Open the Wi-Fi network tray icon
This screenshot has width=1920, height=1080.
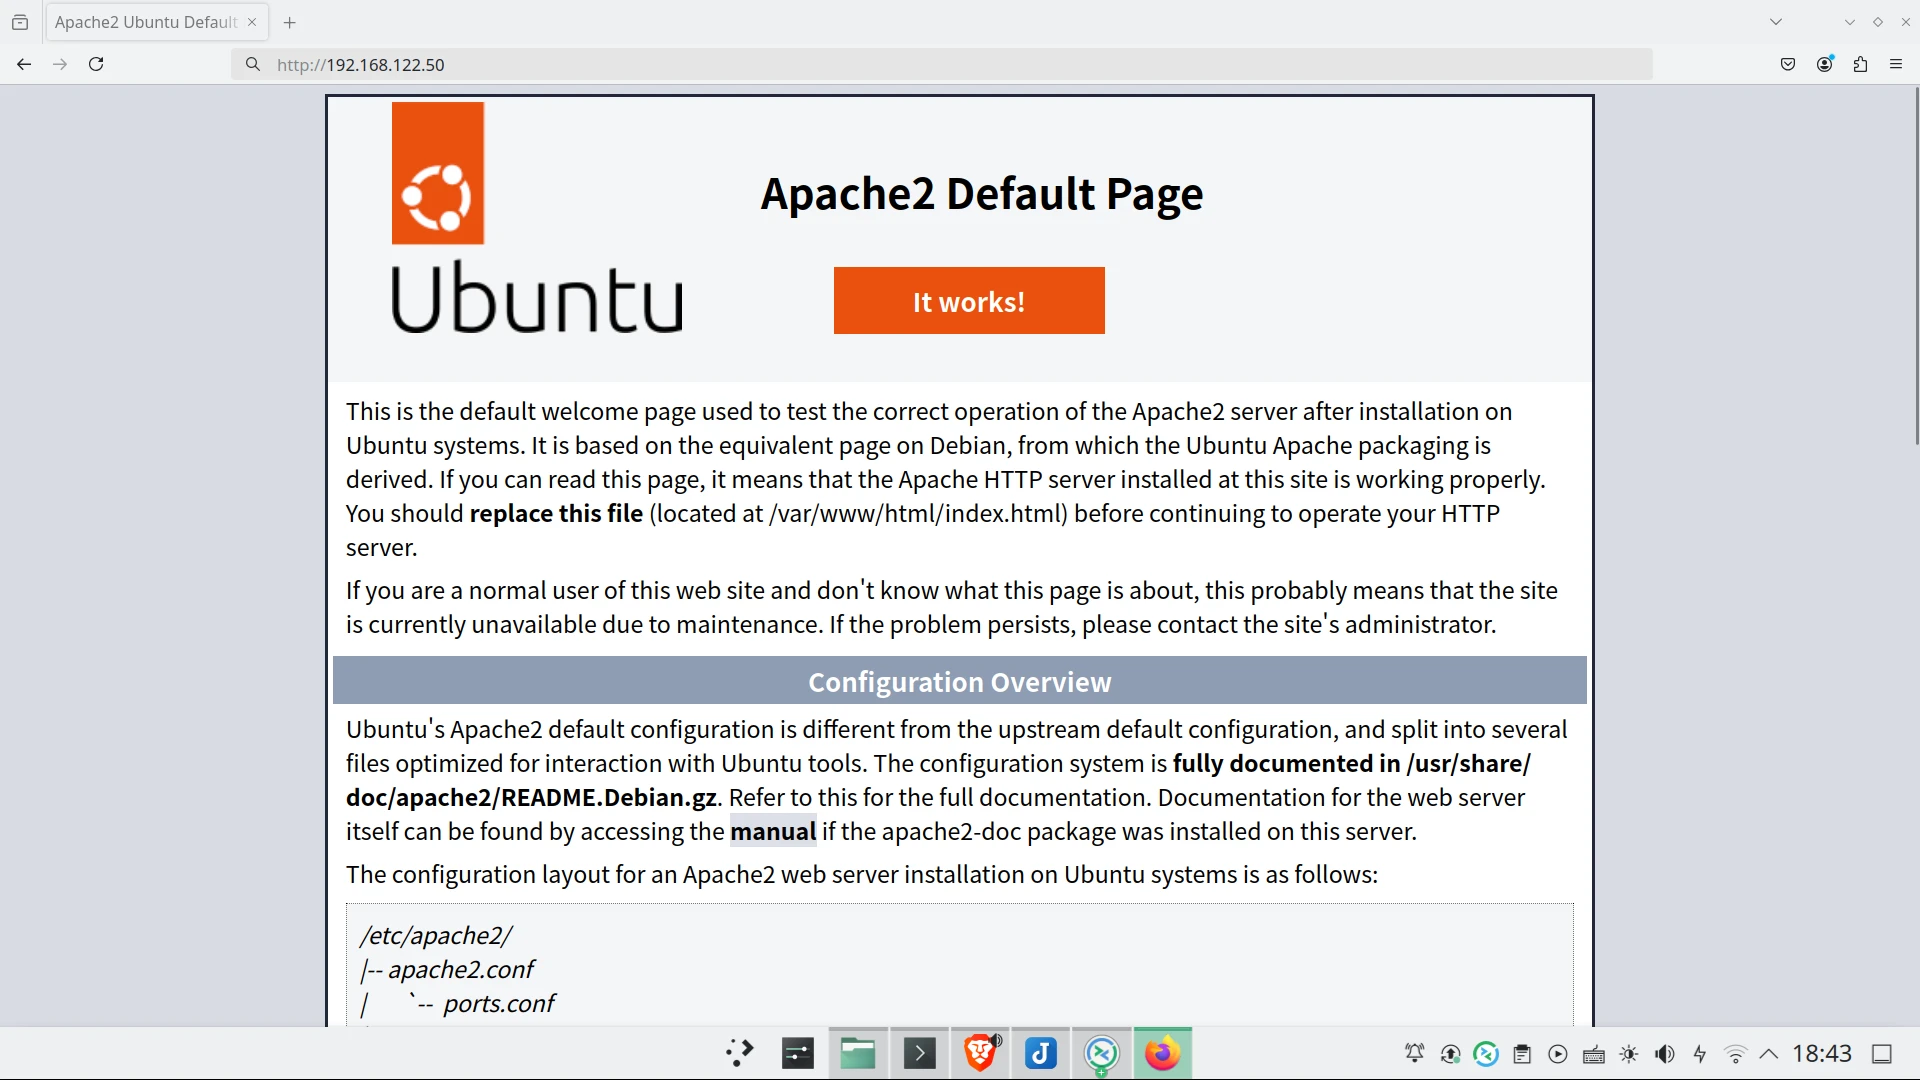1735,1054
